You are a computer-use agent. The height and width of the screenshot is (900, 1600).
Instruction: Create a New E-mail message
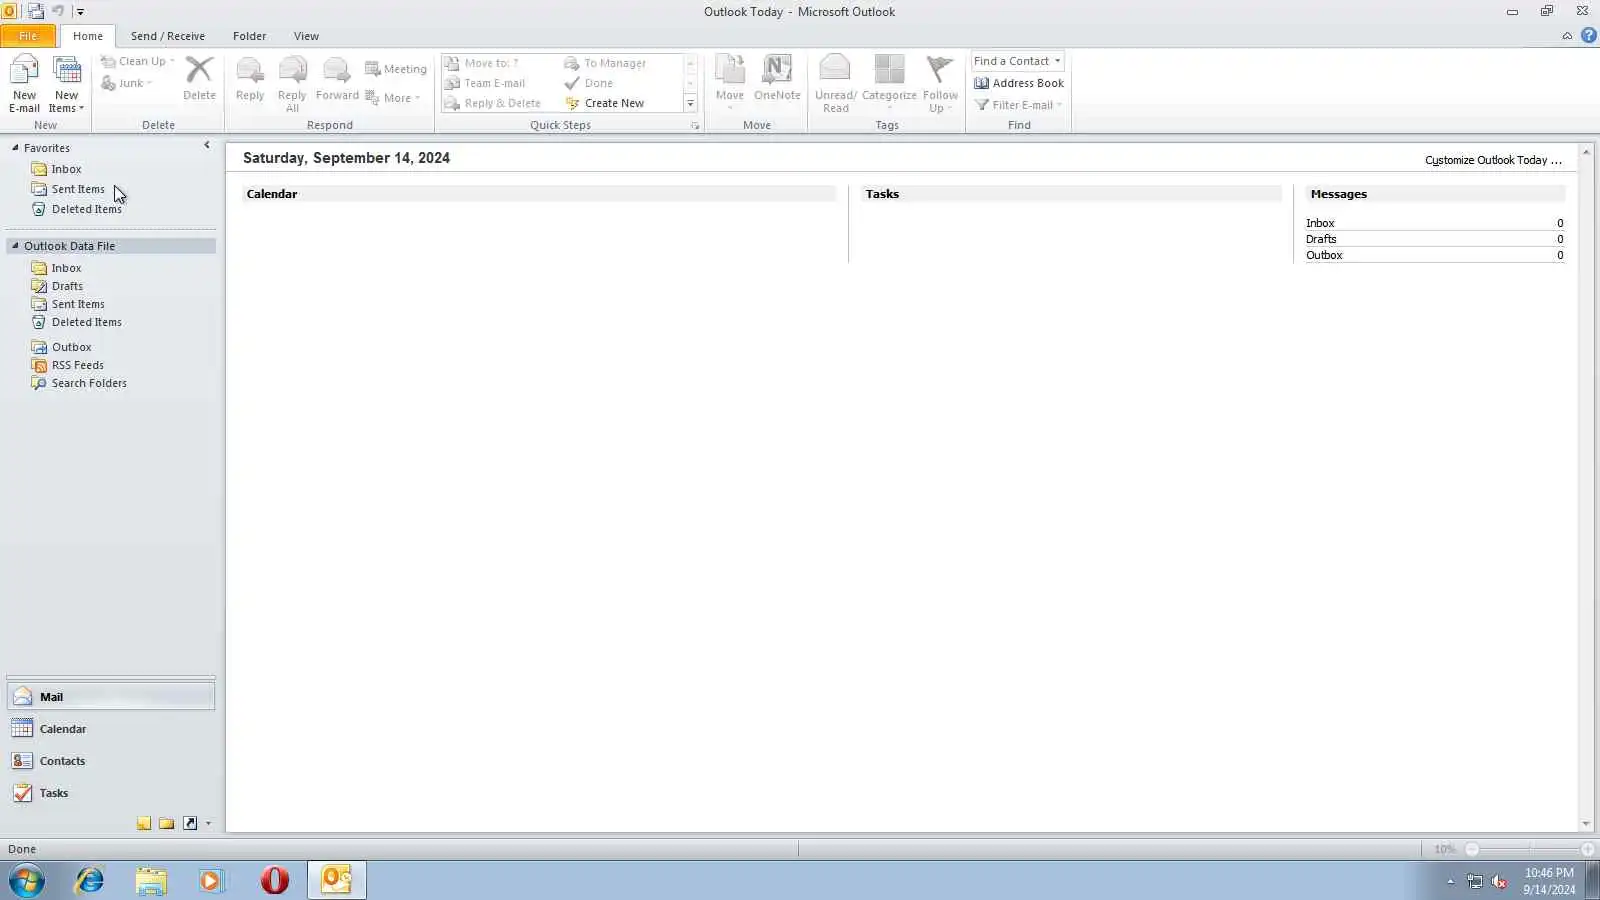pyautogui.click(x=24, y=84)
